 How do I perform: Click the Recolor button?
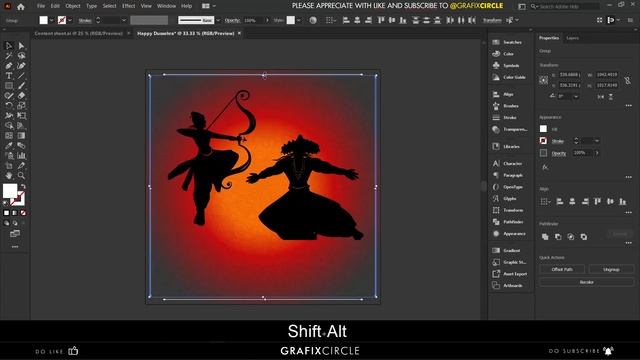click(x=587, y=282)
